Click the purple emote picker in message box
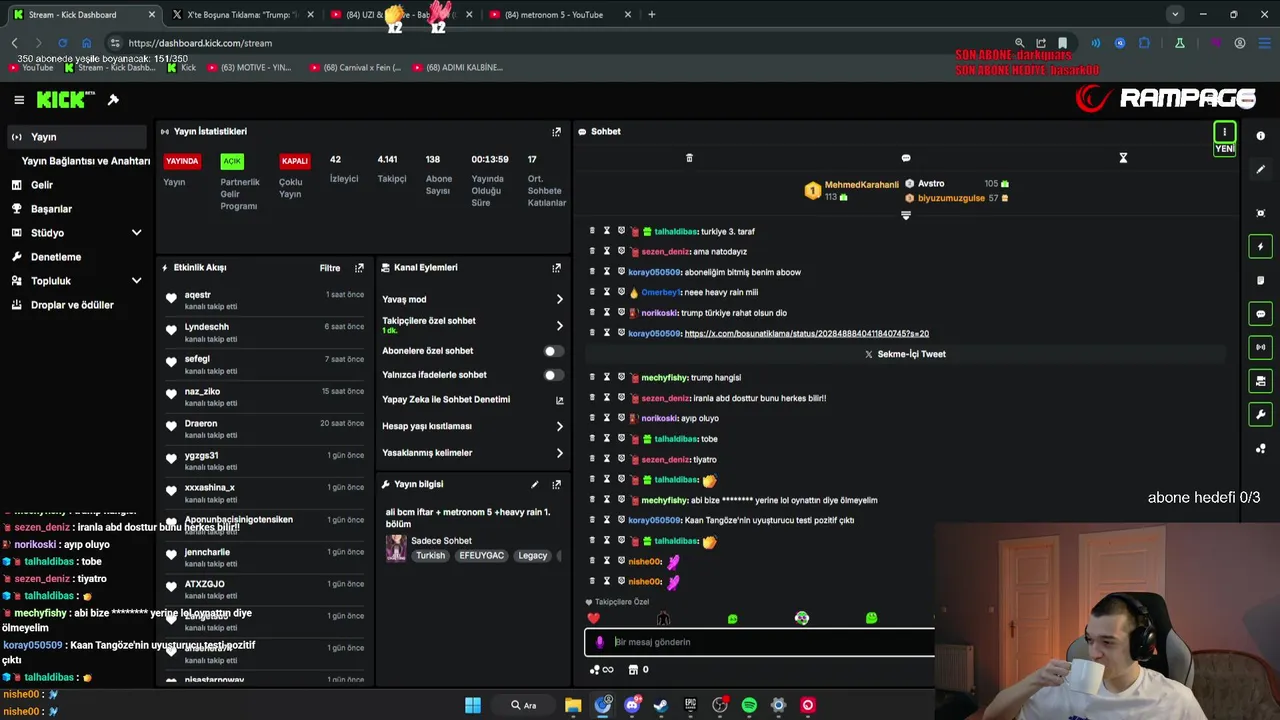The height and width of the screenshot is (720, 1280). 600,643
